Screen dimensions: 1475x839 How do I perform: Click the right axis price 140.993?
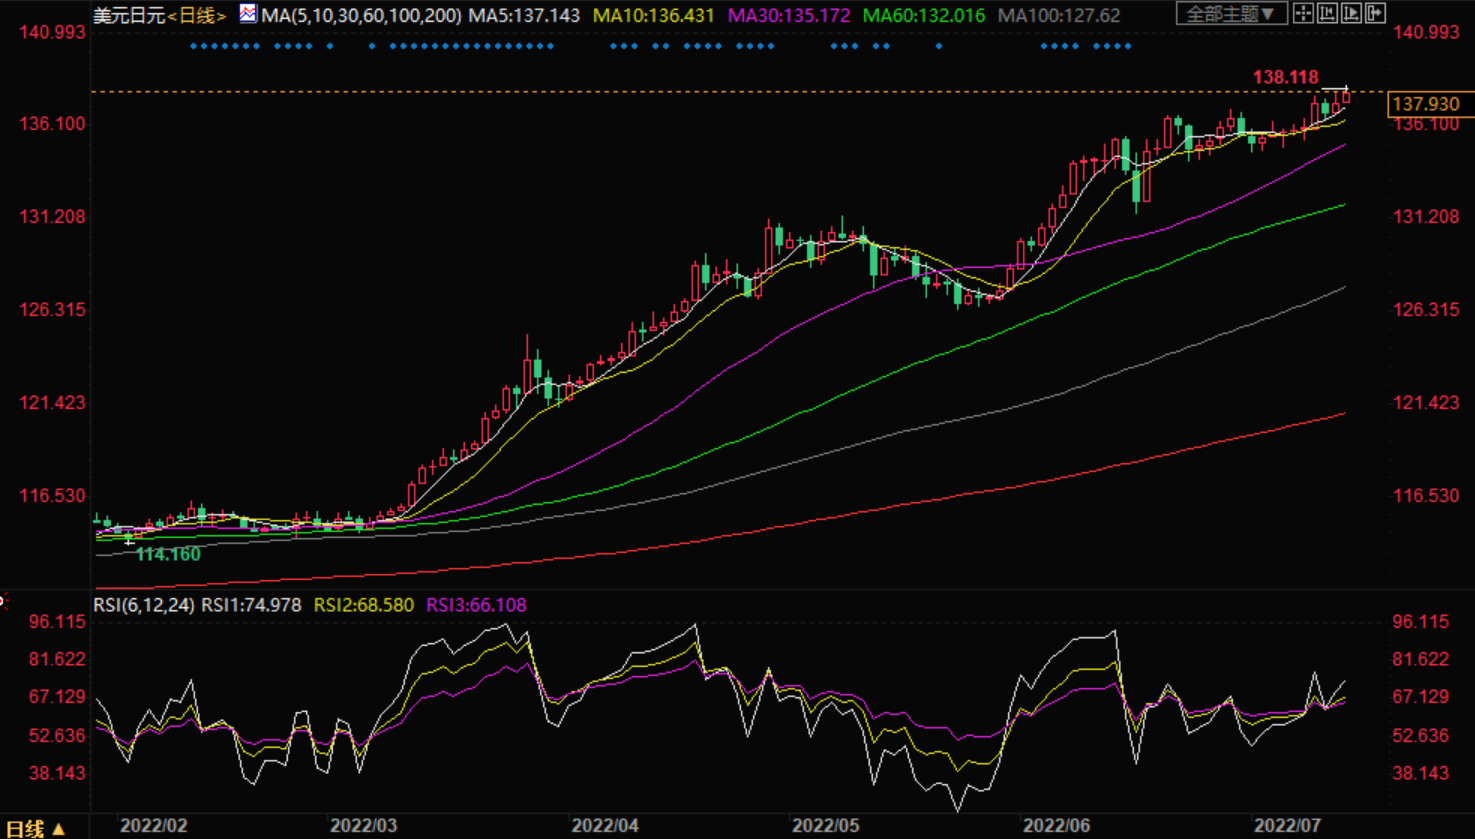tap(1426, 32)
